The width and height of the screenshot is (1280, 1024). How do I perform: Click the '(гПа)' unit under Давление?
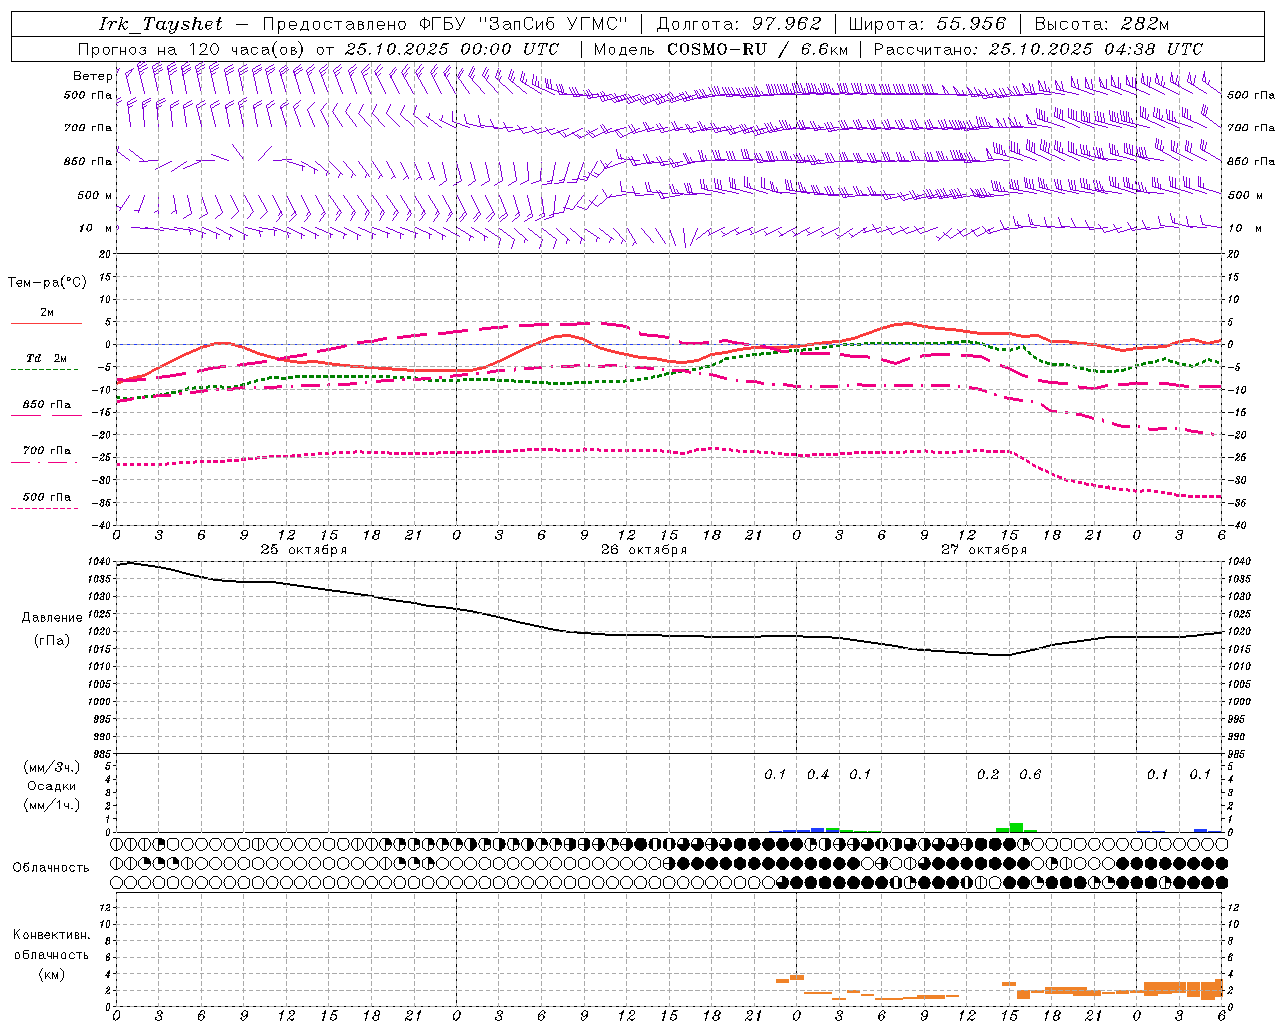click(x=52, y=641)
